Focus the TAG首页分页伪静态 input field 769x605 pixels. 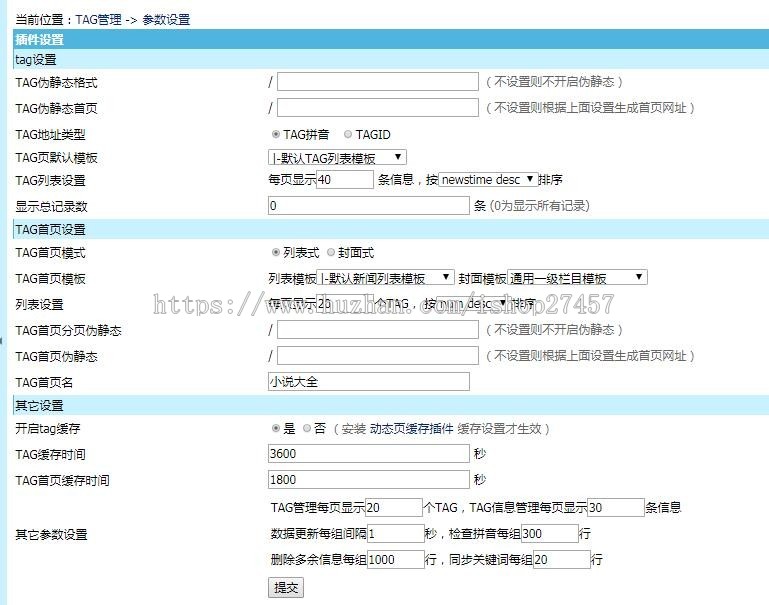tap(378, 329)
